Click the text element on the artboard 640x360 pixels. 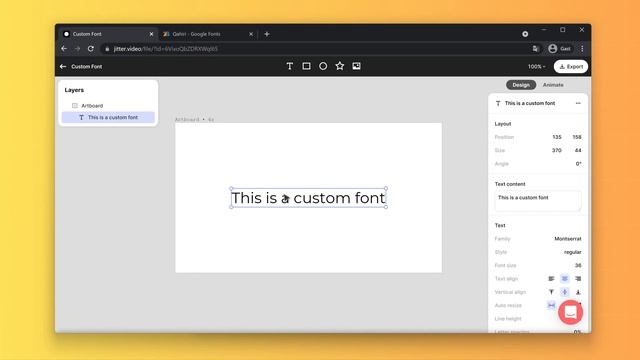[309, 198]
